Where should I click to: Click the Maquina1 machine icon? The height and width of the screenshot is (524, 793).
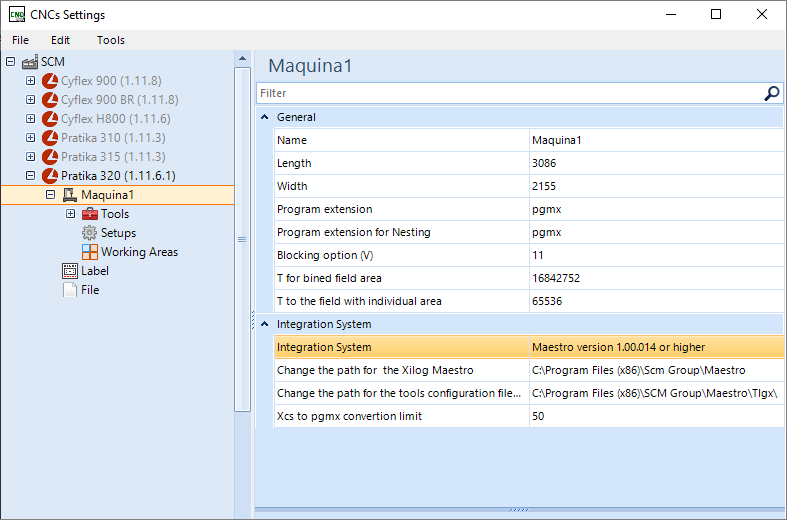click(x=70, y=195)
